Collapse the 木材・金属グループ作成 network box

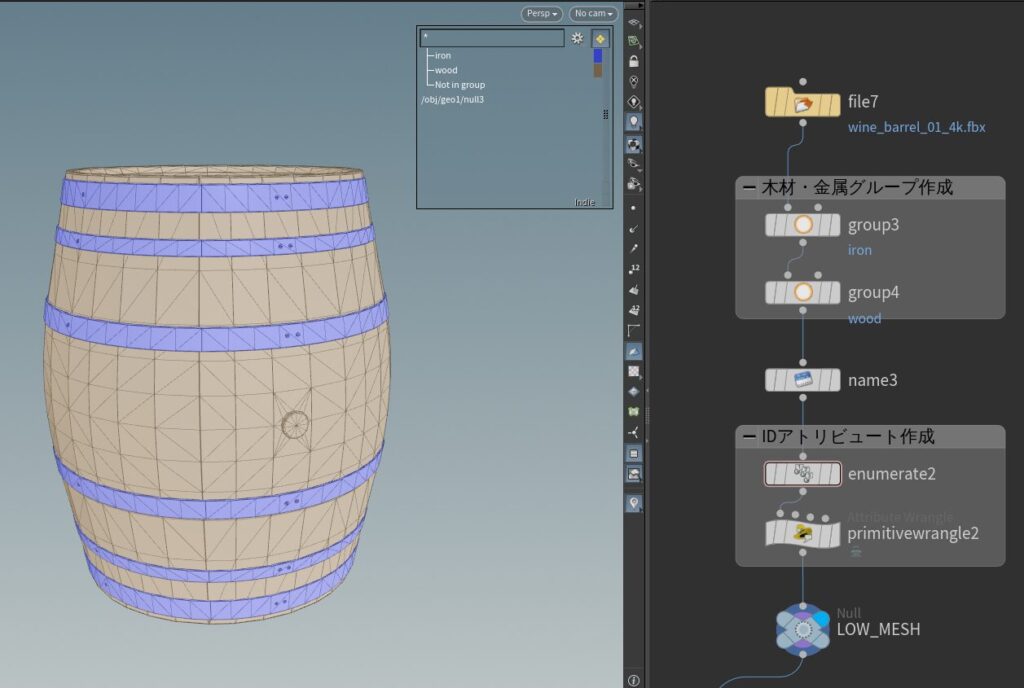click(749, 187)
